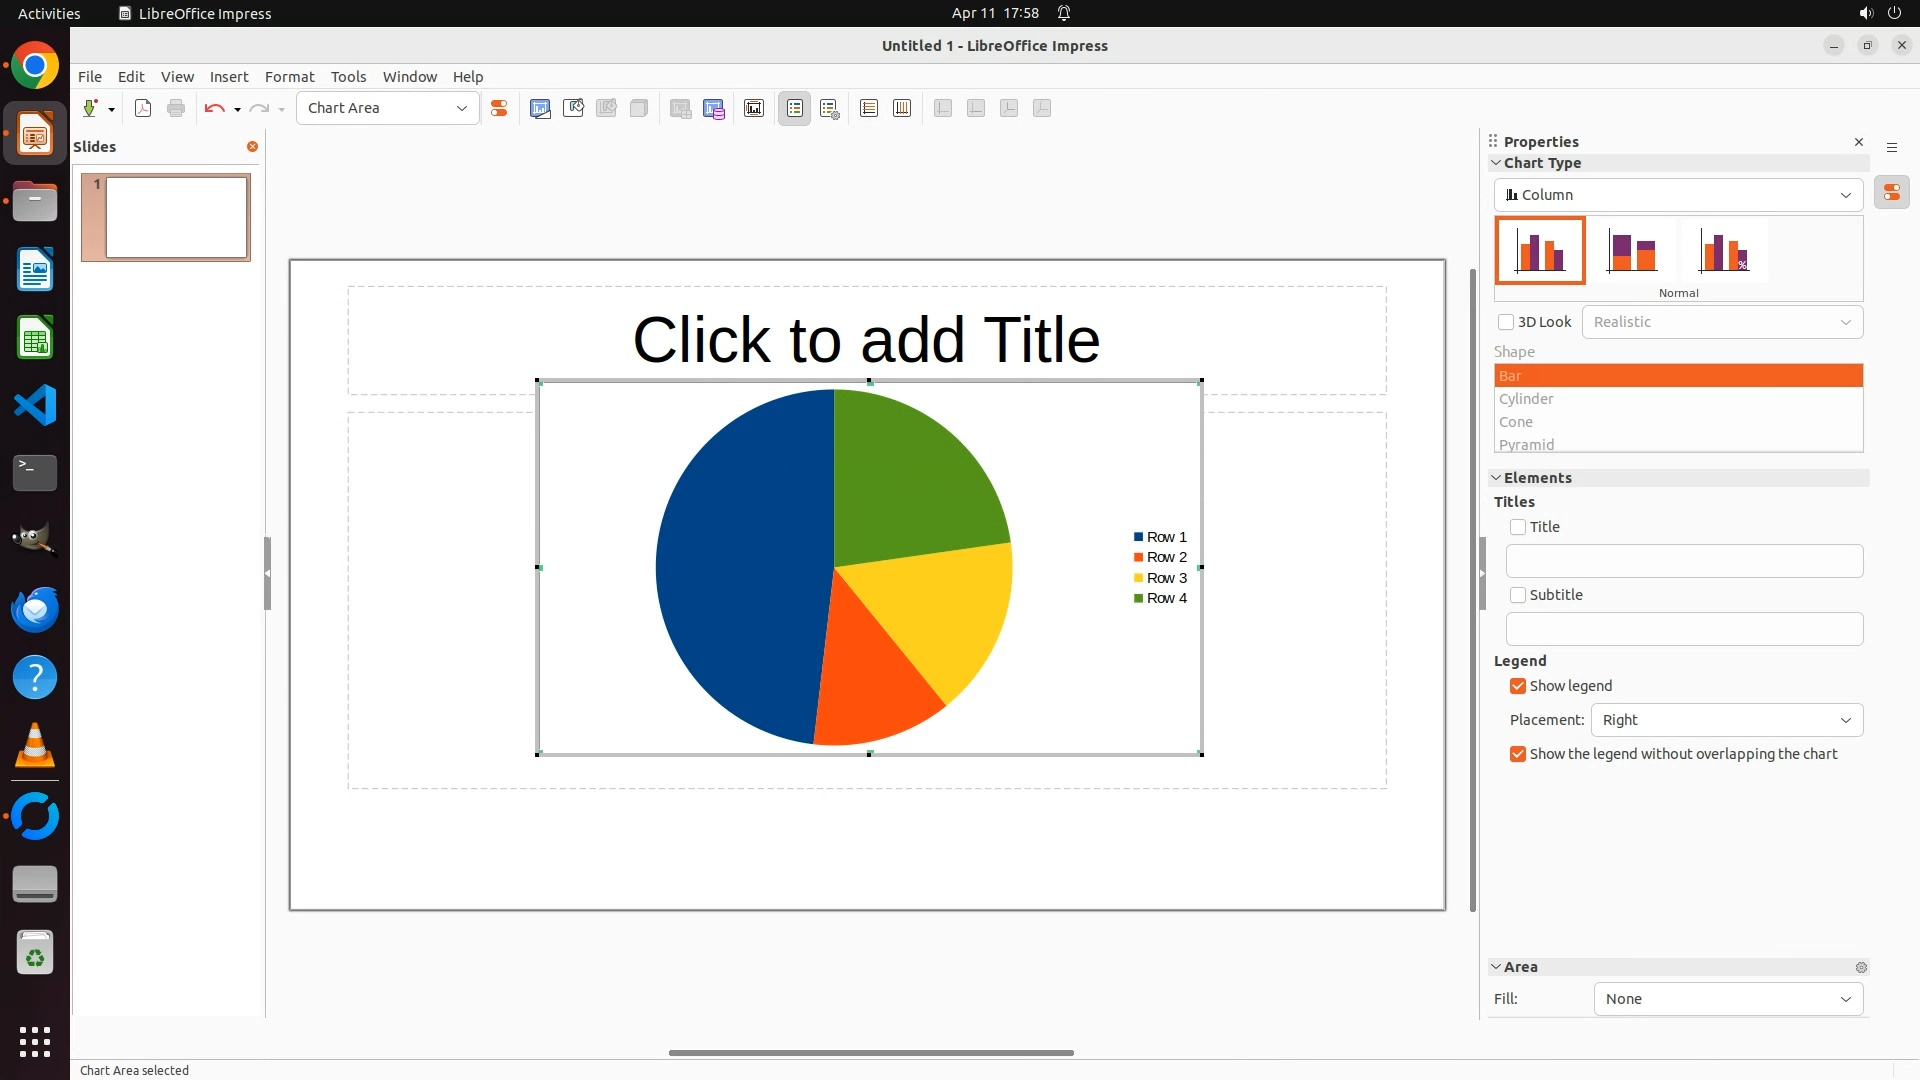Image resolution: width=1920 pixels, height=1080 pixels.
Task: Collapse the Elements section header
Action: click(1537, 478)
